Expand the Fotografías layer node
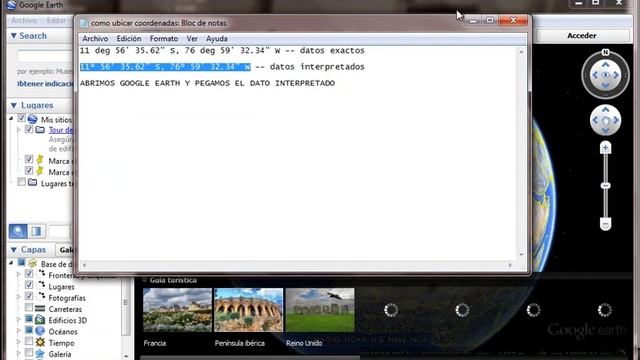640x360 pixels. [x=18, y=297]
